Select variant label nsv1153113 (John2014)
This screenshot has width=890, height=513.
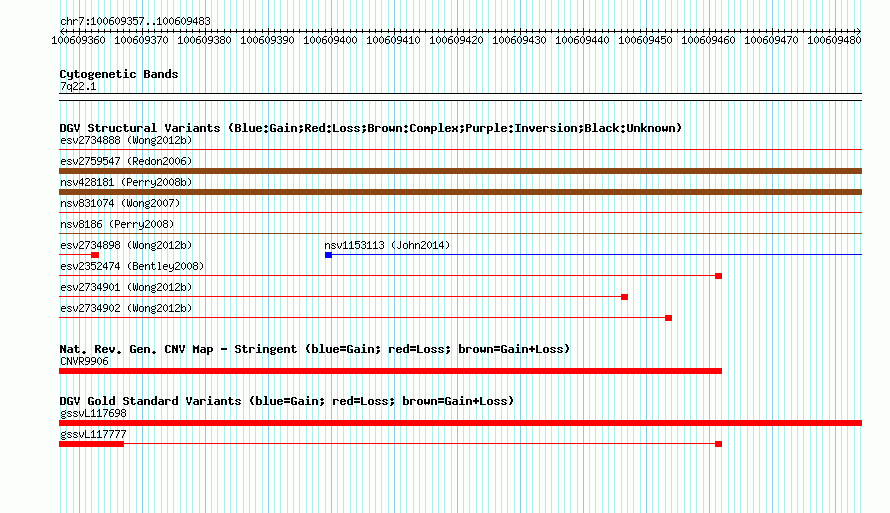pos(387,245)
